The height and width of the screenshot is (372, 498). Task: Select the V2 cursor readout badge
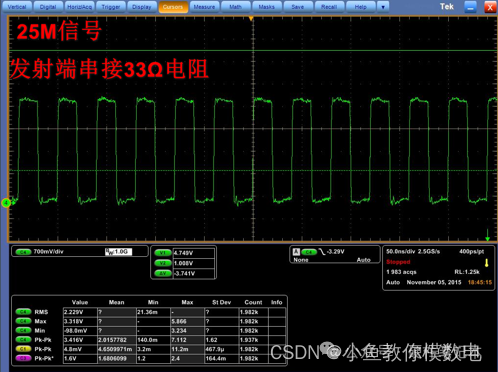click(163, 263)
